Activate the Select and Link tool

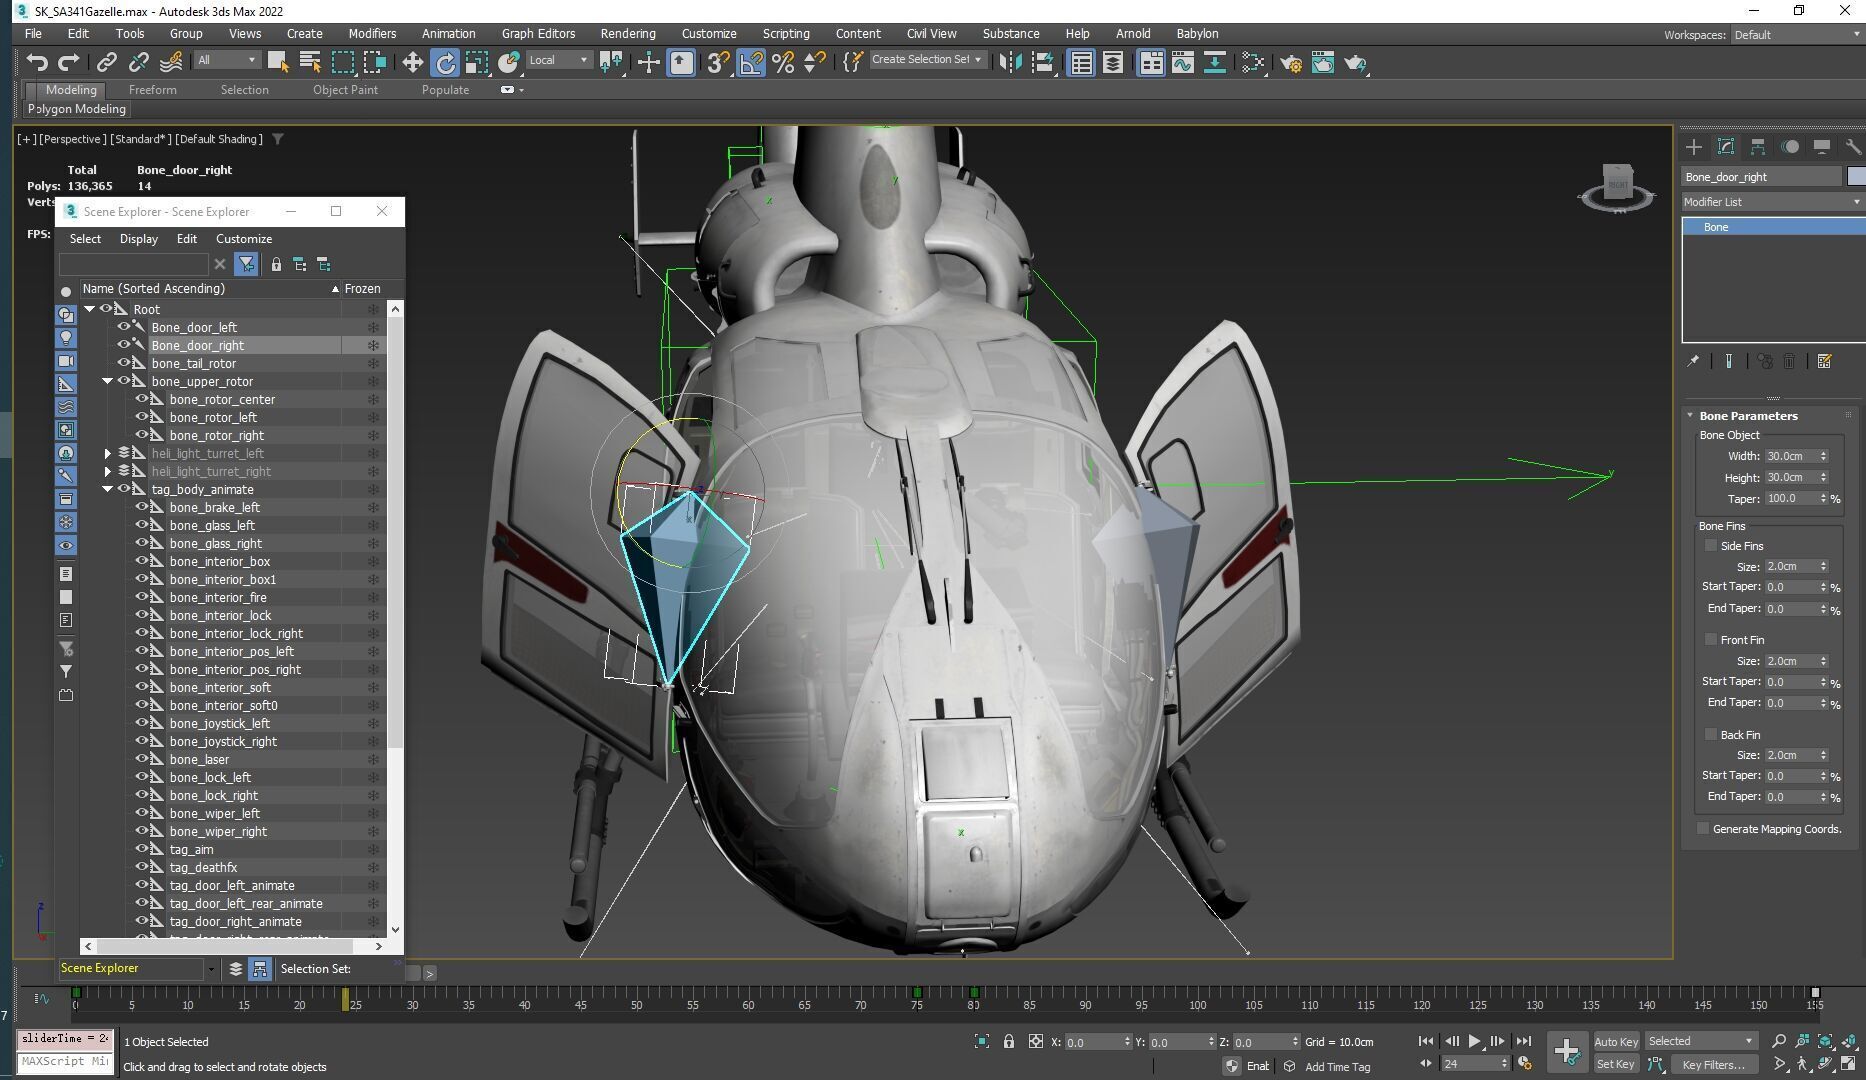[106, 63]
